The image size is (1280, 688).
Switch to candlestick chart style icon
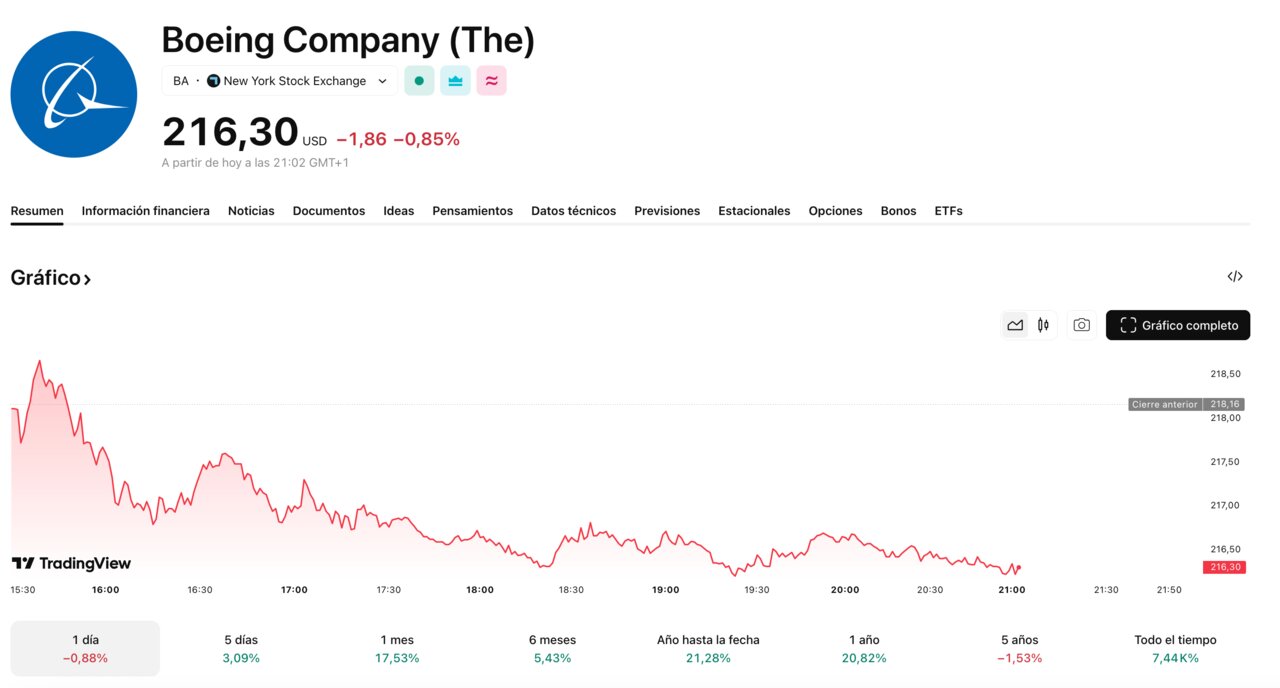1041,325
